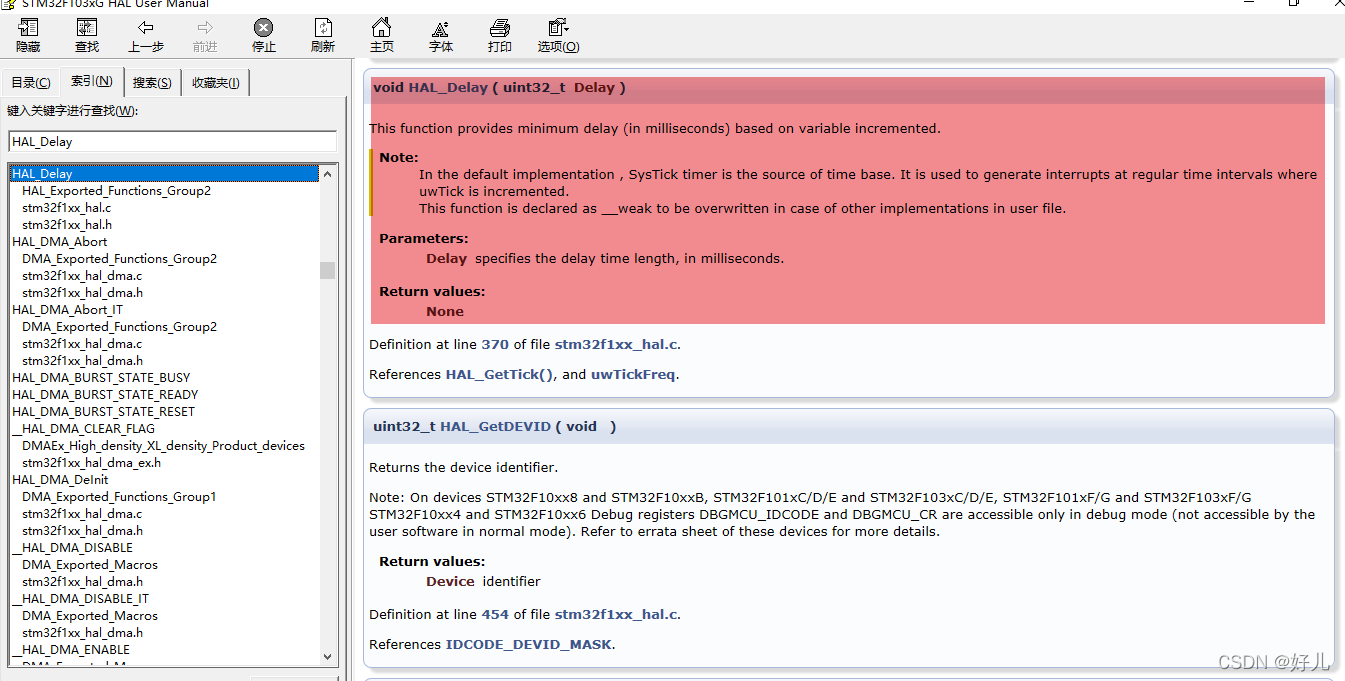
Task: Switch to the 搜索(S) search tab
Action: point(152,82)
